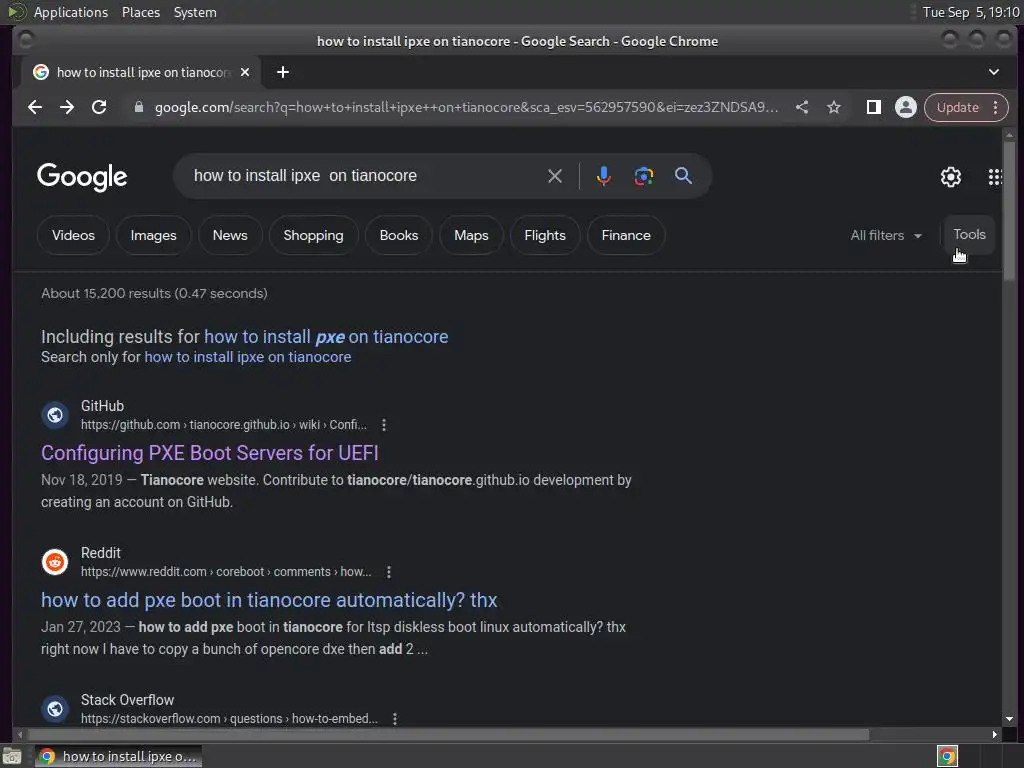Viewport: 1024px width, 768px height.
Task: Open Reddit result options three dots
Action: [389, 572]
